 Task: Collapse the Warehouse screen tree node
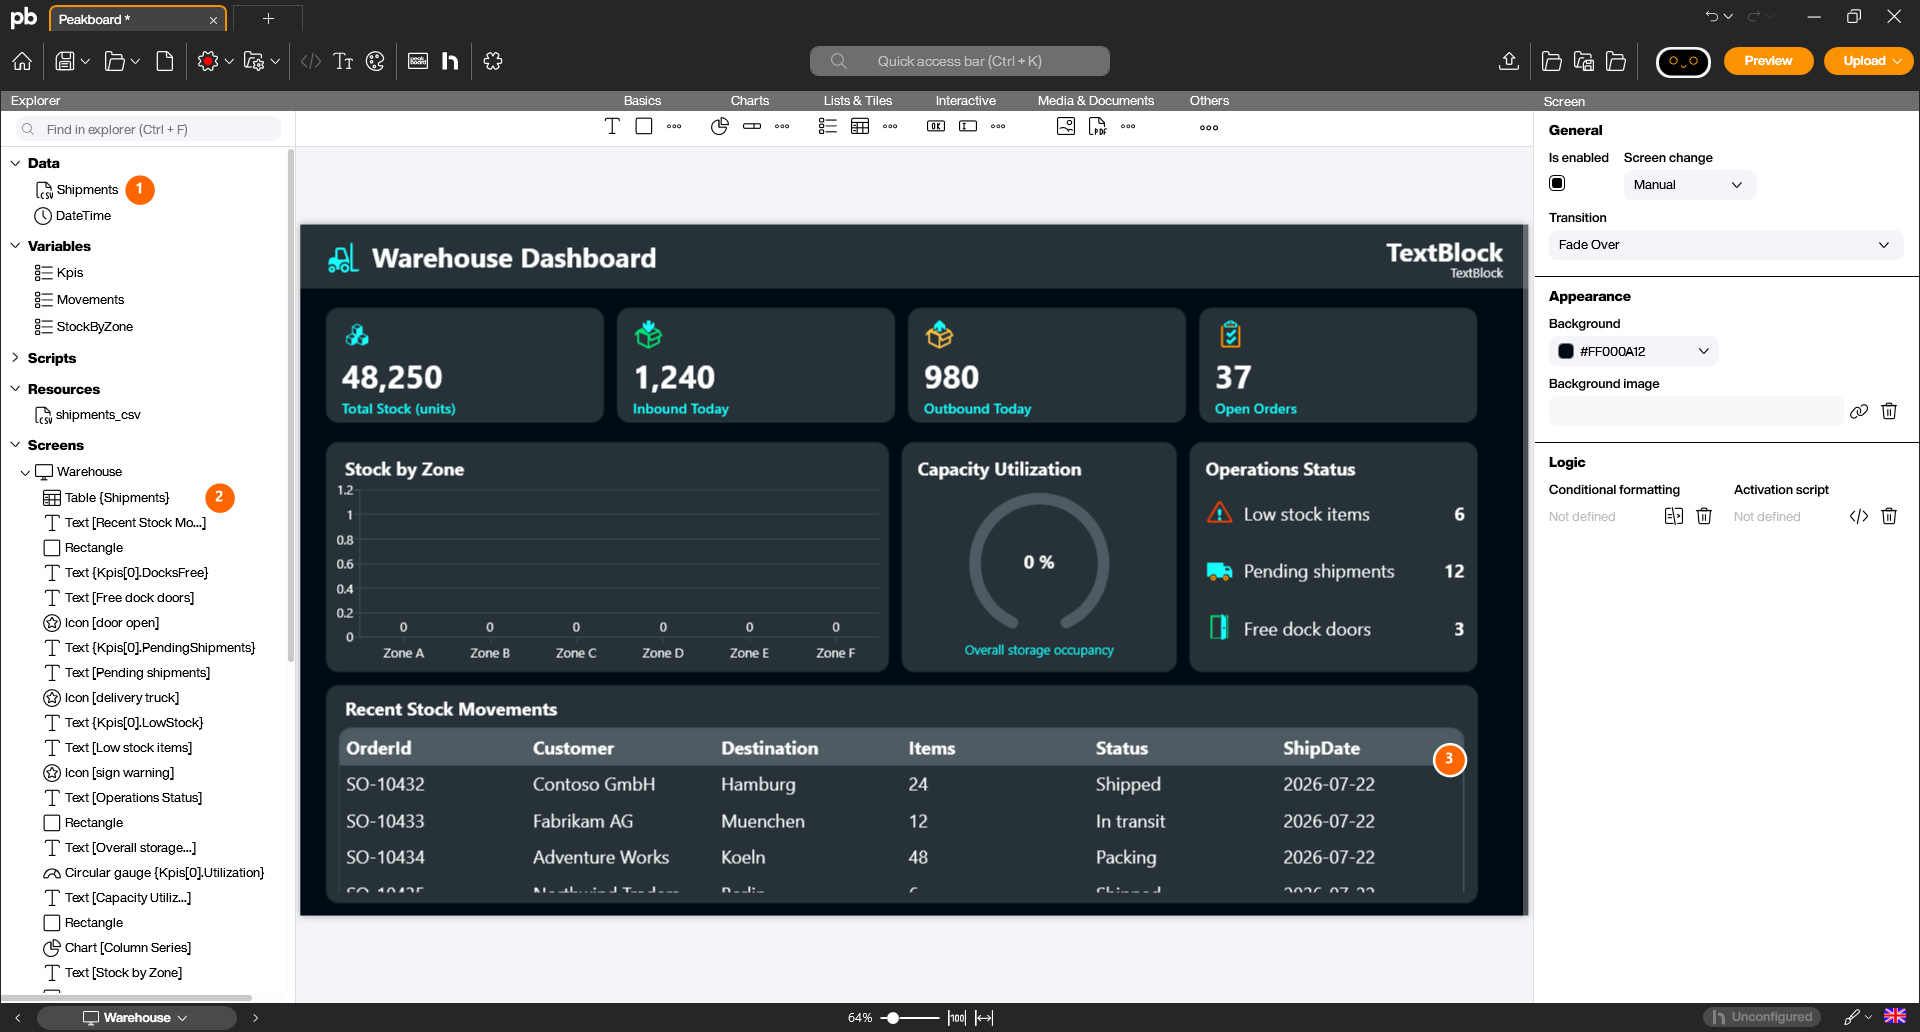(25, 472)
